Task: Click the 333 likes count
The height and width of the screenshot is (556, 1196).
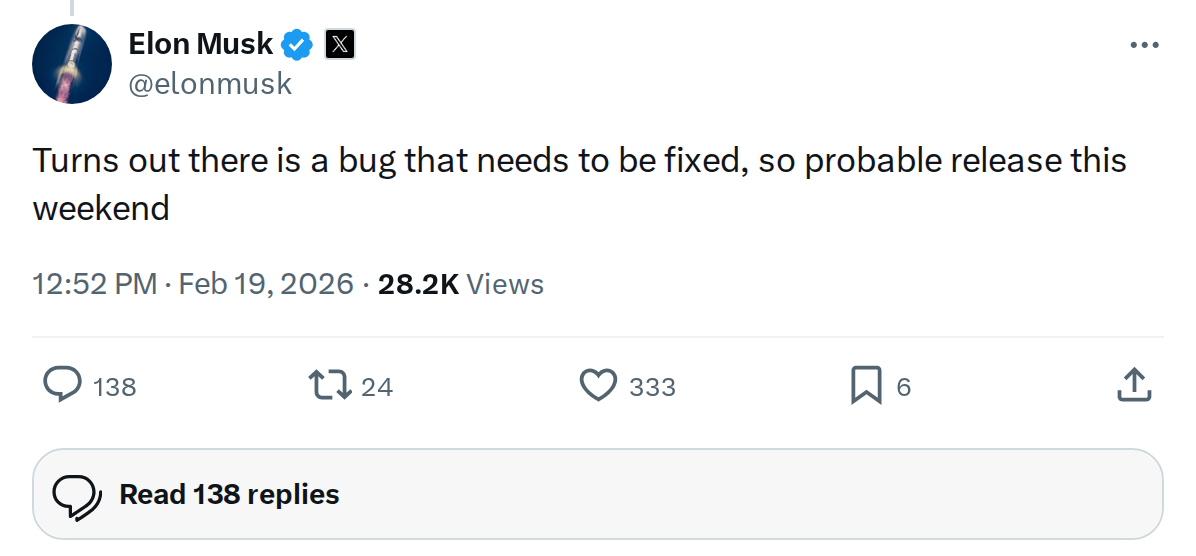Action: (652, 387)
